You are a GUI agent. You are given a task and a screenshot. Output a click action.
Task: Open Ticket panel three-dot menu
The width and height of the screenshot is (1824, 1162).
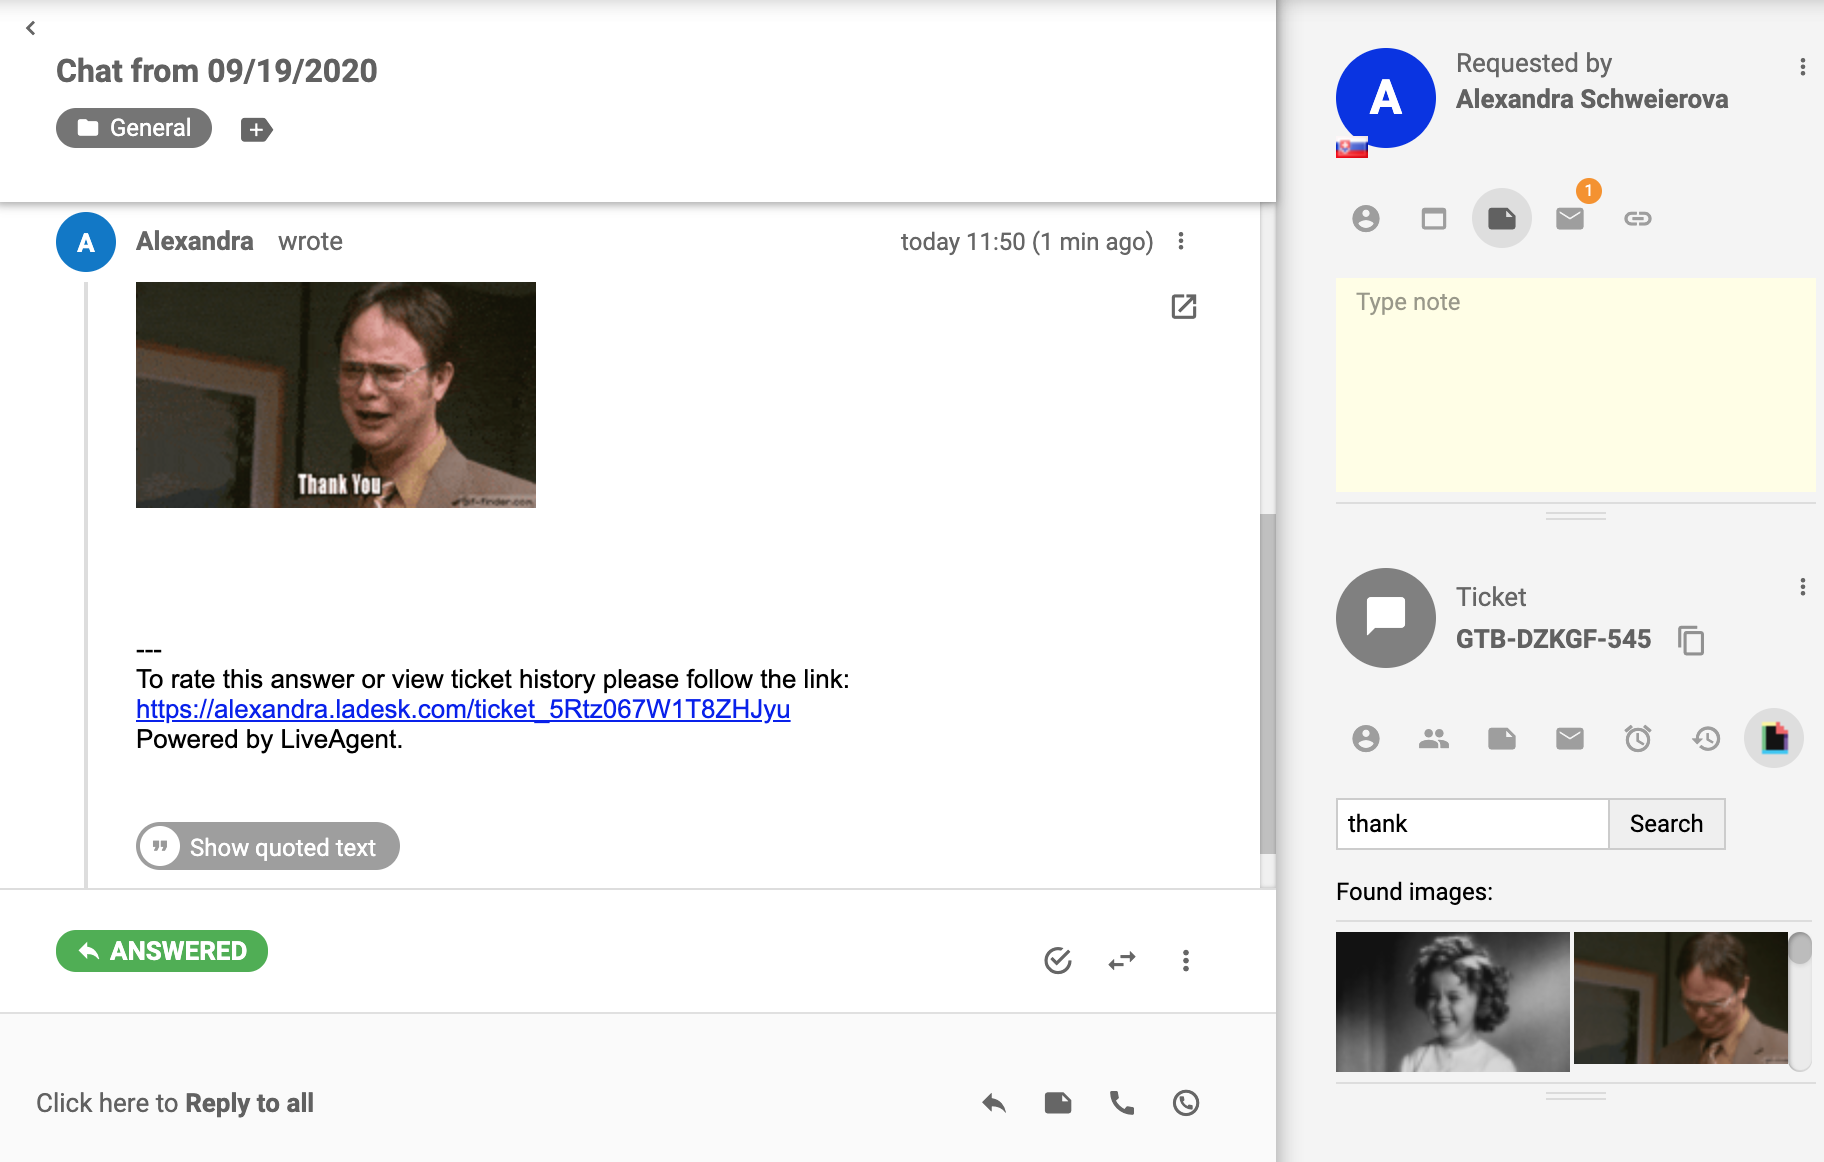coord(1803,587)
